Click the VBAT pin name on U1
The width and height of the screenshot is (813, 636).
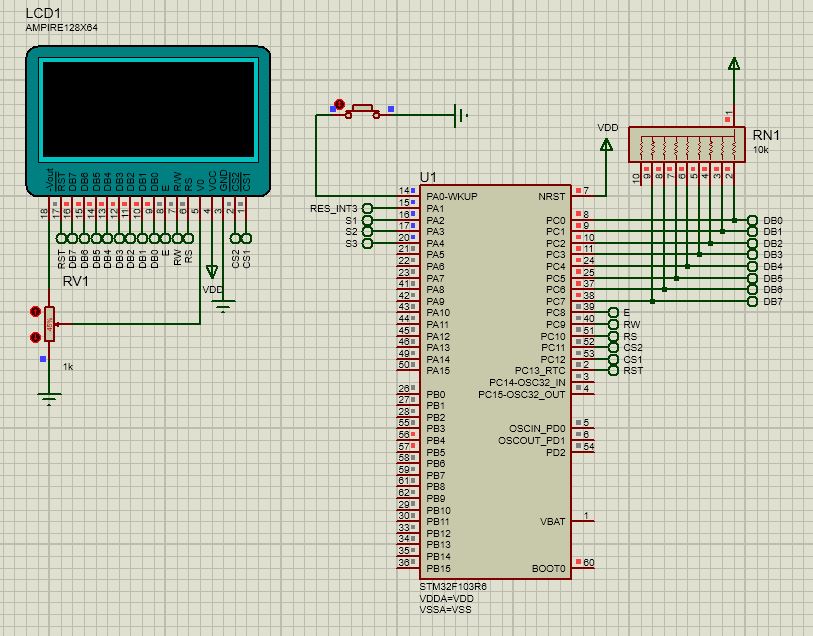553,521
